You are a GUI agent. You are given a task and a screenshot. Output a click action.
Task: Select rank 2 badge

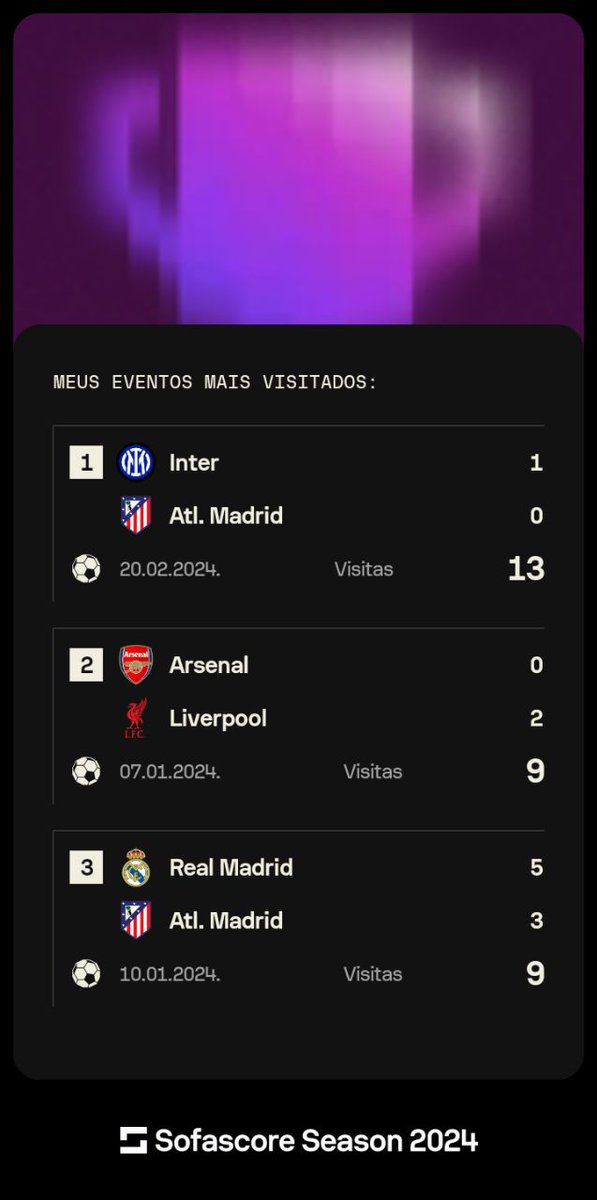pos(86,665)
